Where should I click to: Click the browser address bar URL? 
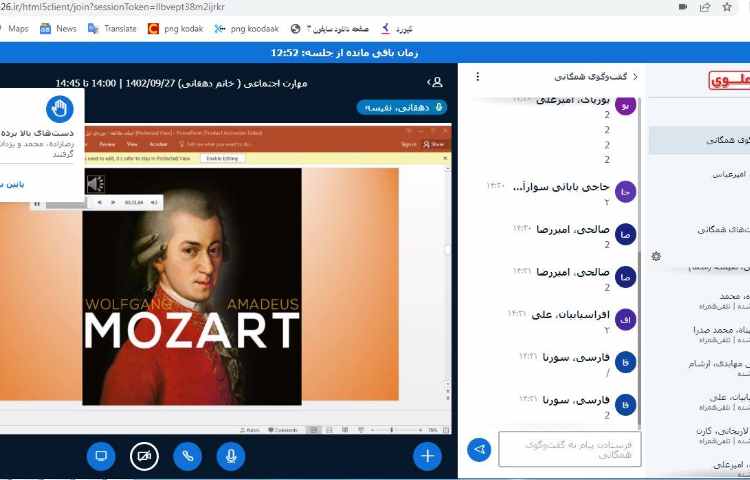coord(112,7)
